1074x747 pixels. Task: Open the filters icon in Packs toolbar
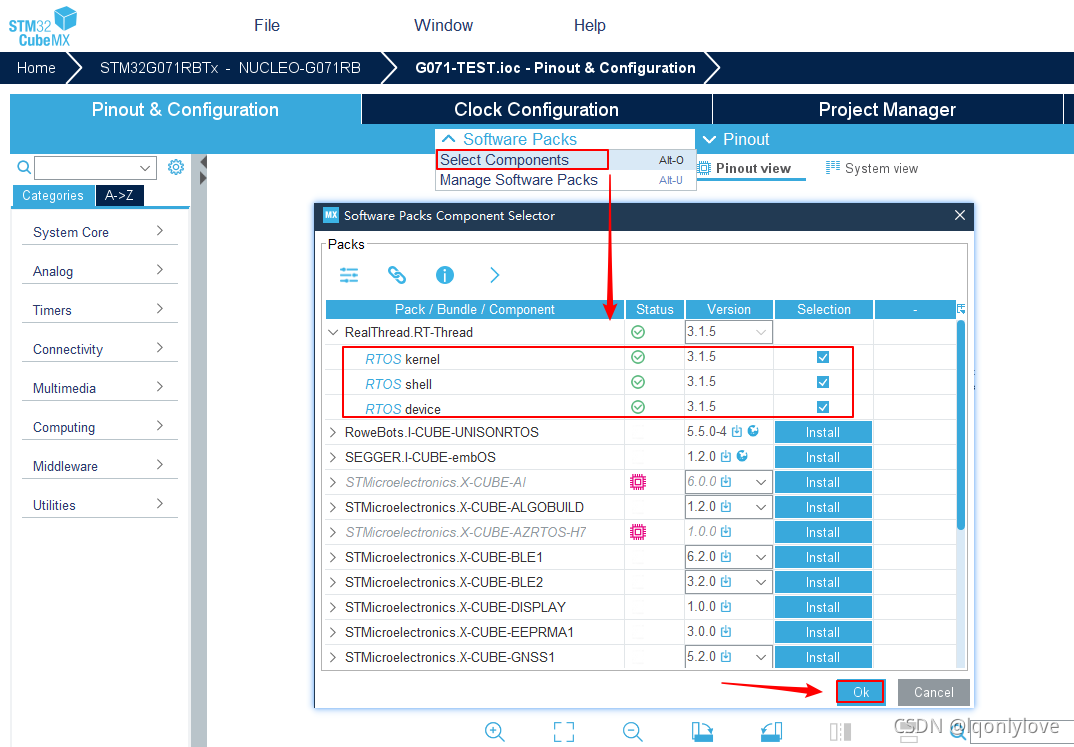(349, 275)
